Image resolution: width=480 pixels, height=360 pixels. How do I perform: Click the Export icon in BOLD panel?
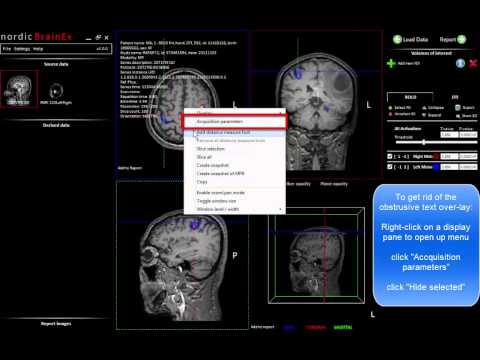(x=458, y=107)
